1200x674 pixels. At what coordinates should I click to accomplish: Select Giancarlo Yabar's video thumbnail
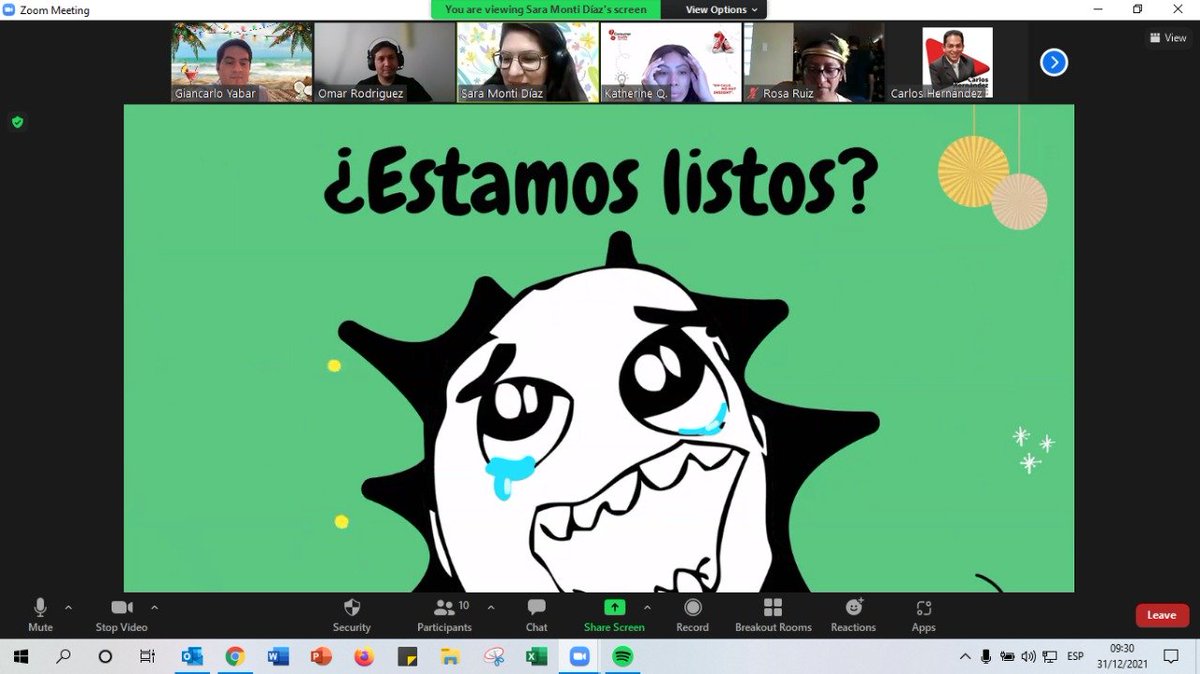pyautogui.click(x=241, y=63)
